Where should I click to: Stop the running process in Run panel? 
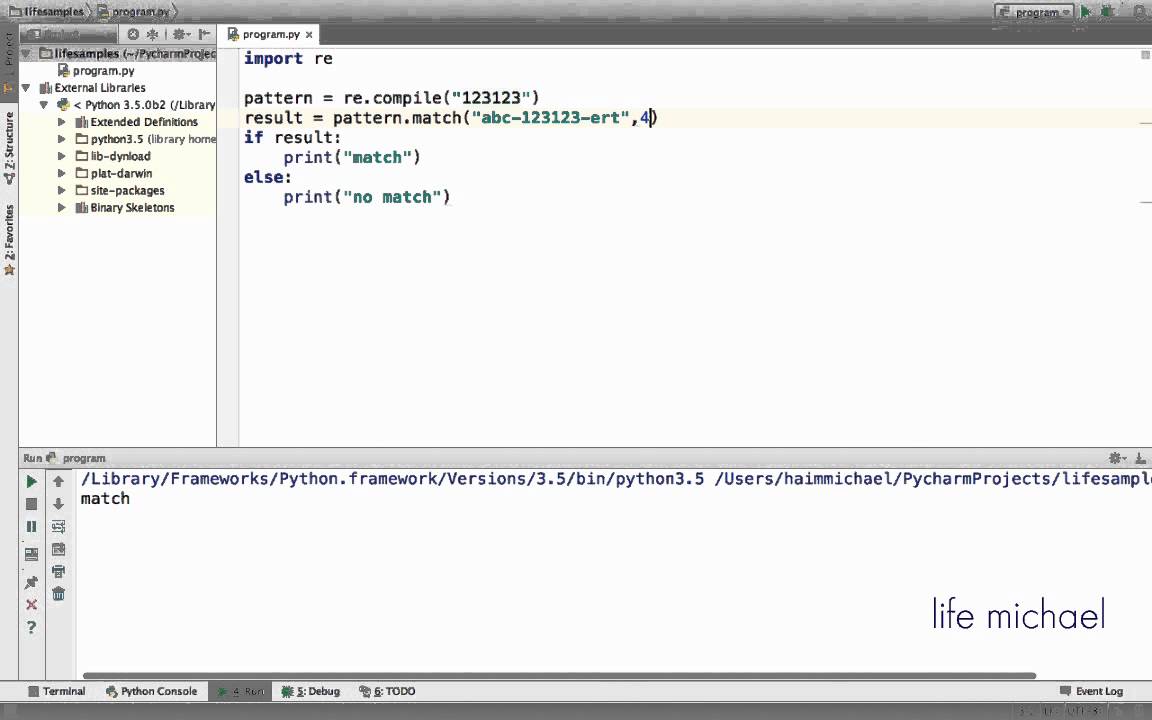(x=31, y=504)
